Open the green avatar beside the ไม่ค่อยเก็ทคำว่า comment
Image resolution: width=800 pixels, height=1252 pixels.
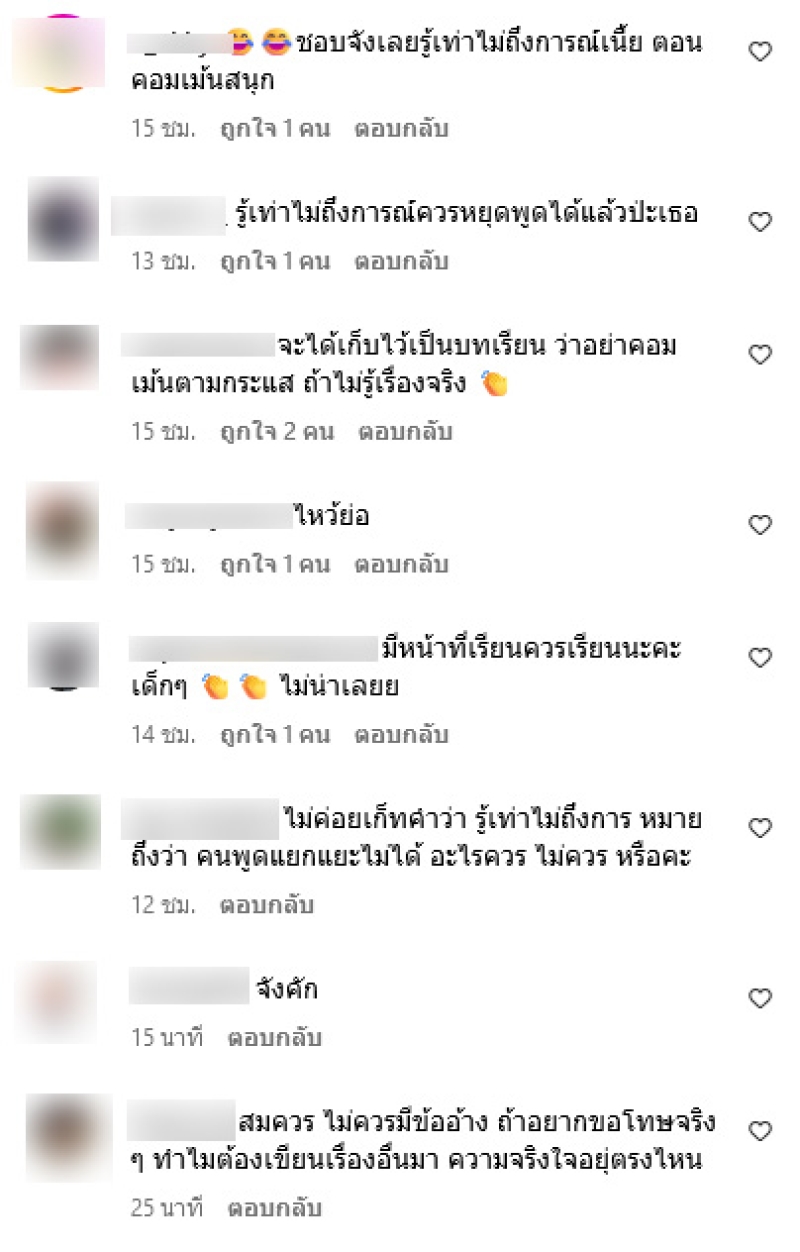click(x=61, y=832)
